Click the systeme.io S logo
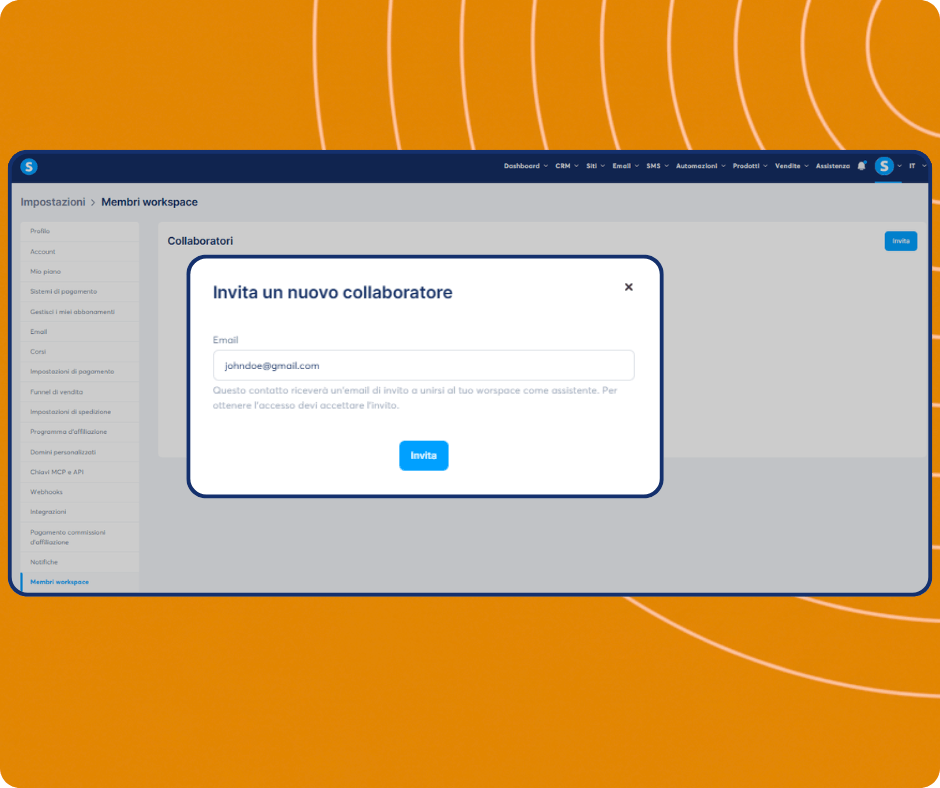940x788 pixels. (29, 166)
